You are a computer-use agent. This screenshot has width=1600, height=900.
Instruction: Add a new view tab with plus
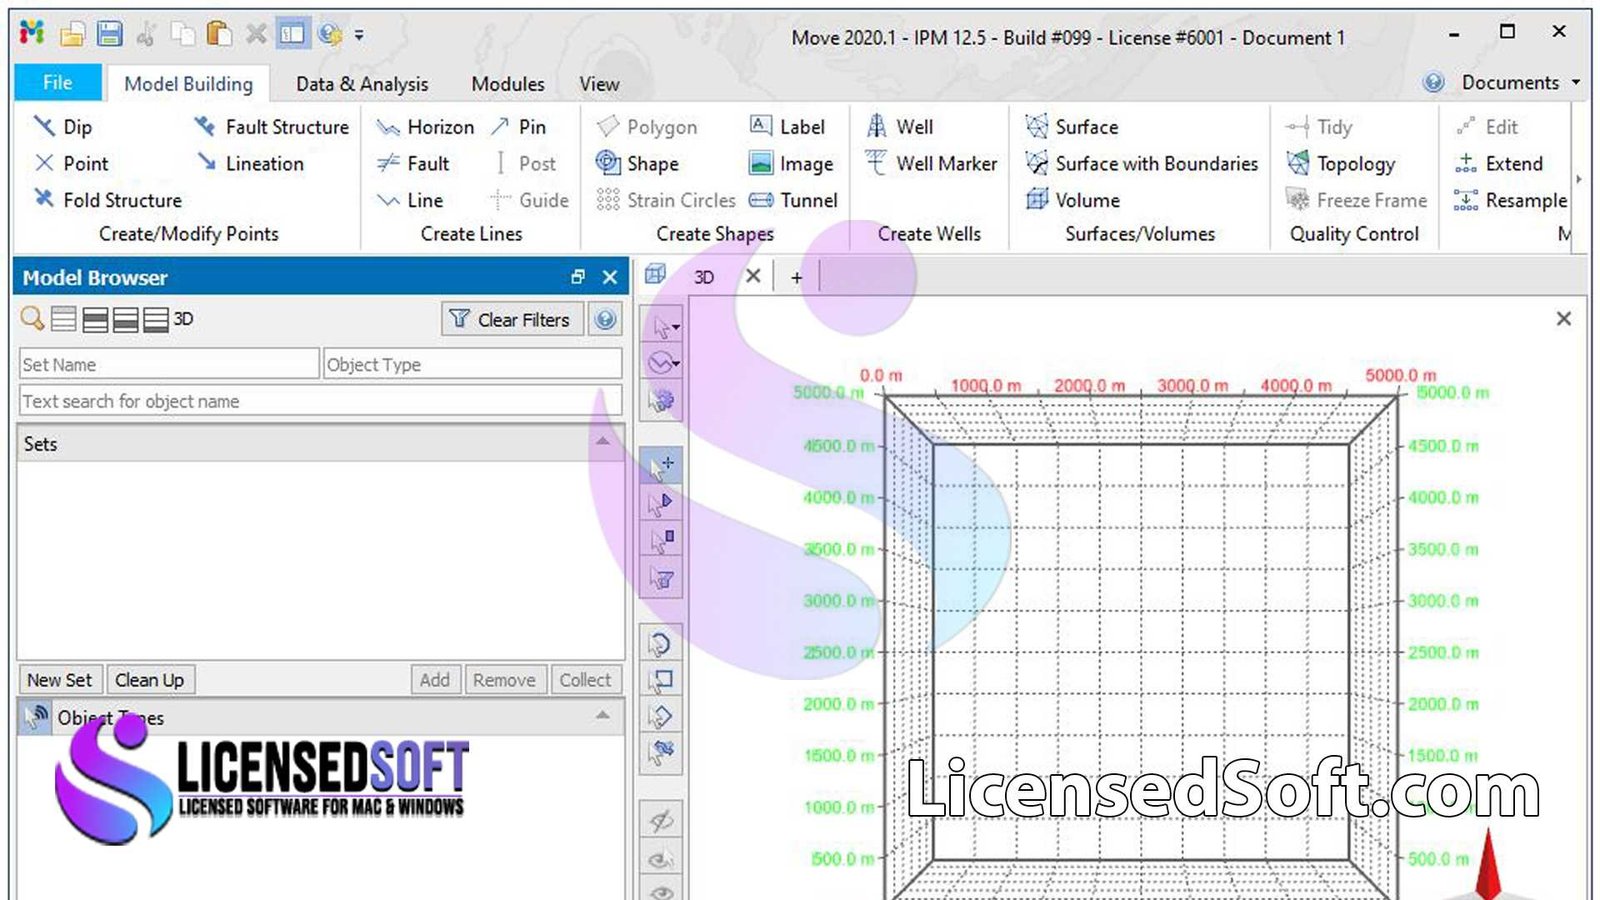point(796,277)
